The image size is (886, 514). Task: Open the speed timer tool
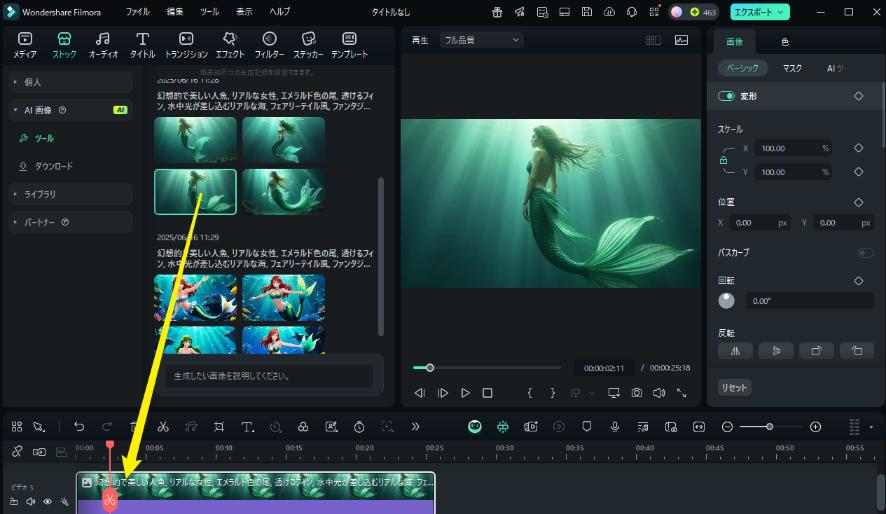click(359, 427)
